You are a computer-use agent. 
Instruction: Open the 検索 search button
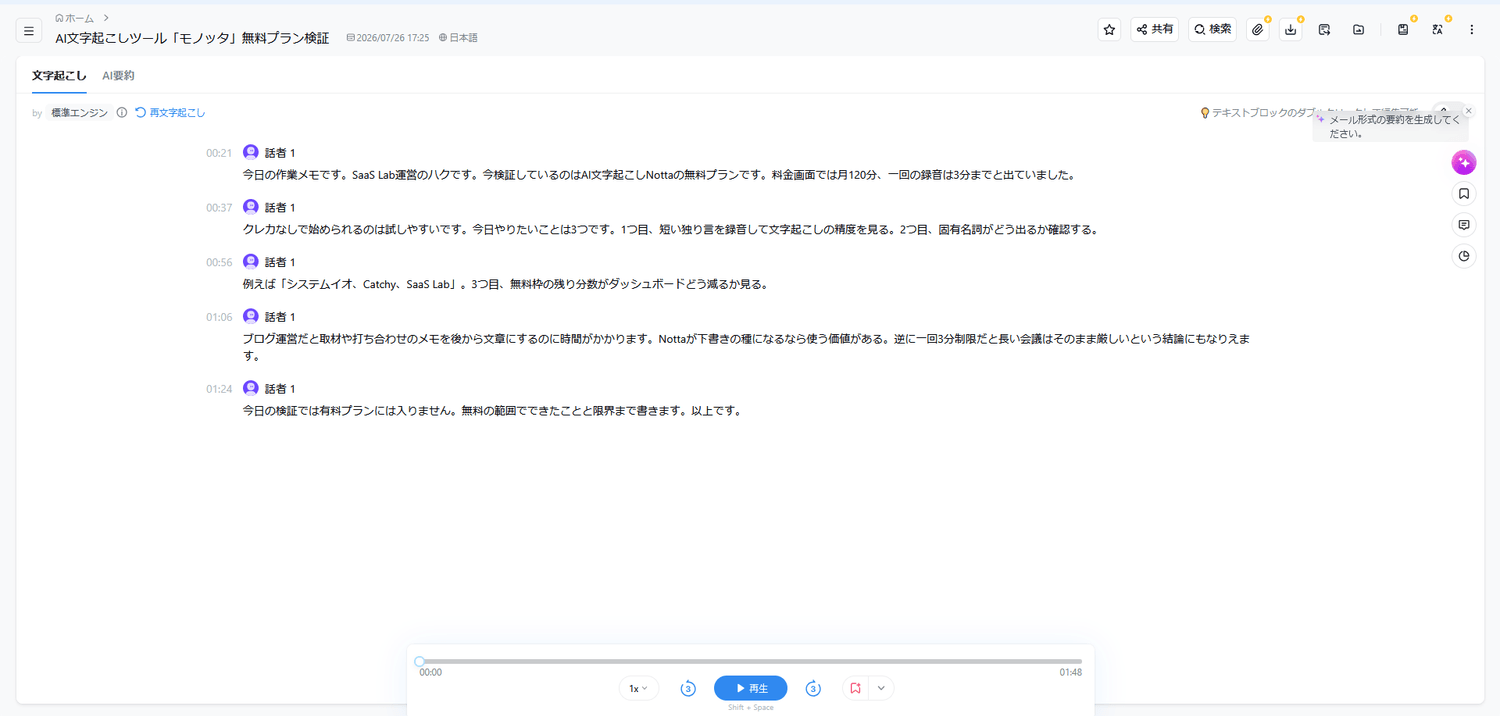click(x=1212, y=30)
